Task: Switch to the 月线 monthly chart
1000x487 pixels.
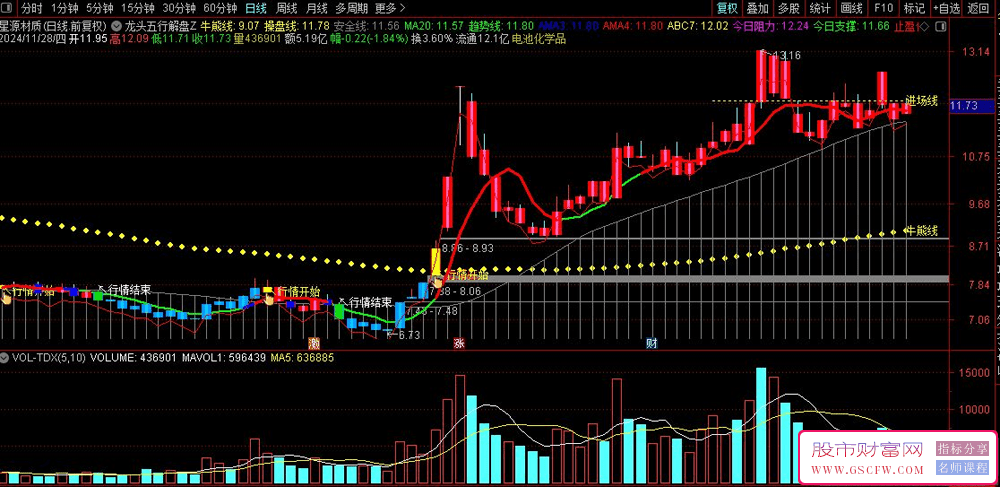Action: tap(316, 9)
